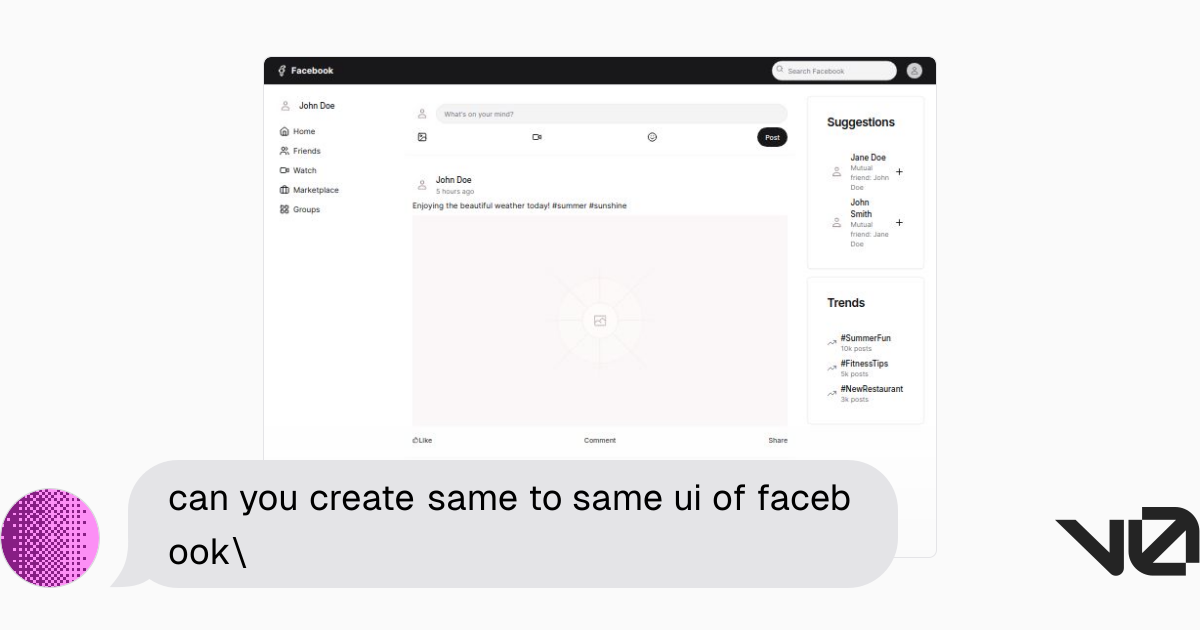Open the profile avatar in top bar
This screenshot has width=1200, height=630.
coord(914,71)
